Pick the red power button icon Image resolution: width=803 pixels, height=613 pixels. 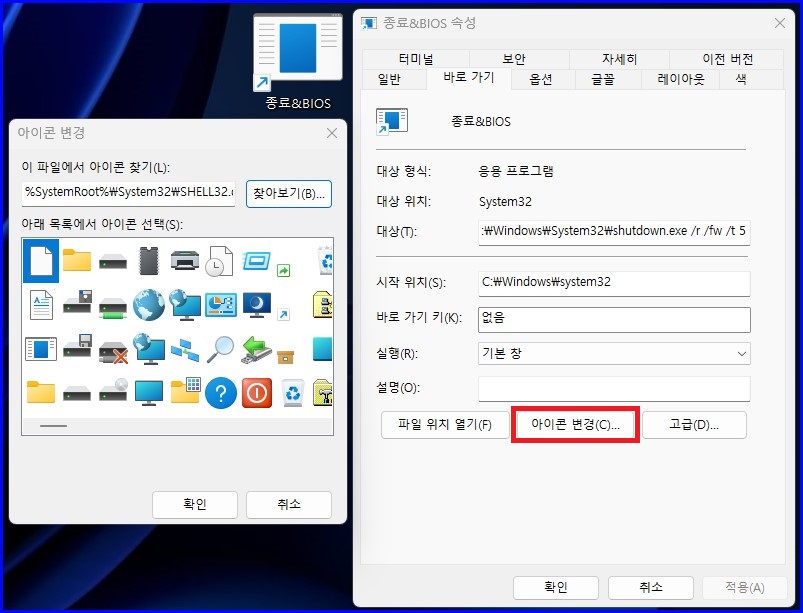tap(257, 393)
